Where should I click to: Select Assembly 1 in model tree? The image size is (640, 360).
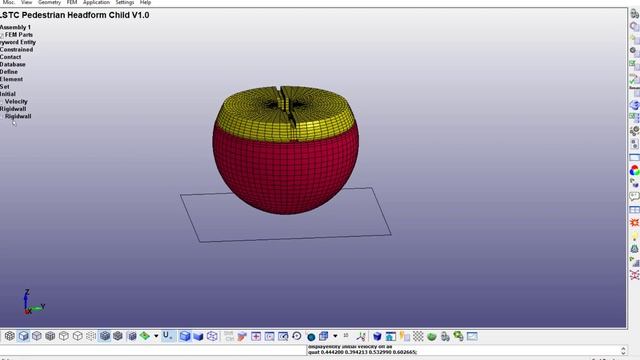click(15, 27)
